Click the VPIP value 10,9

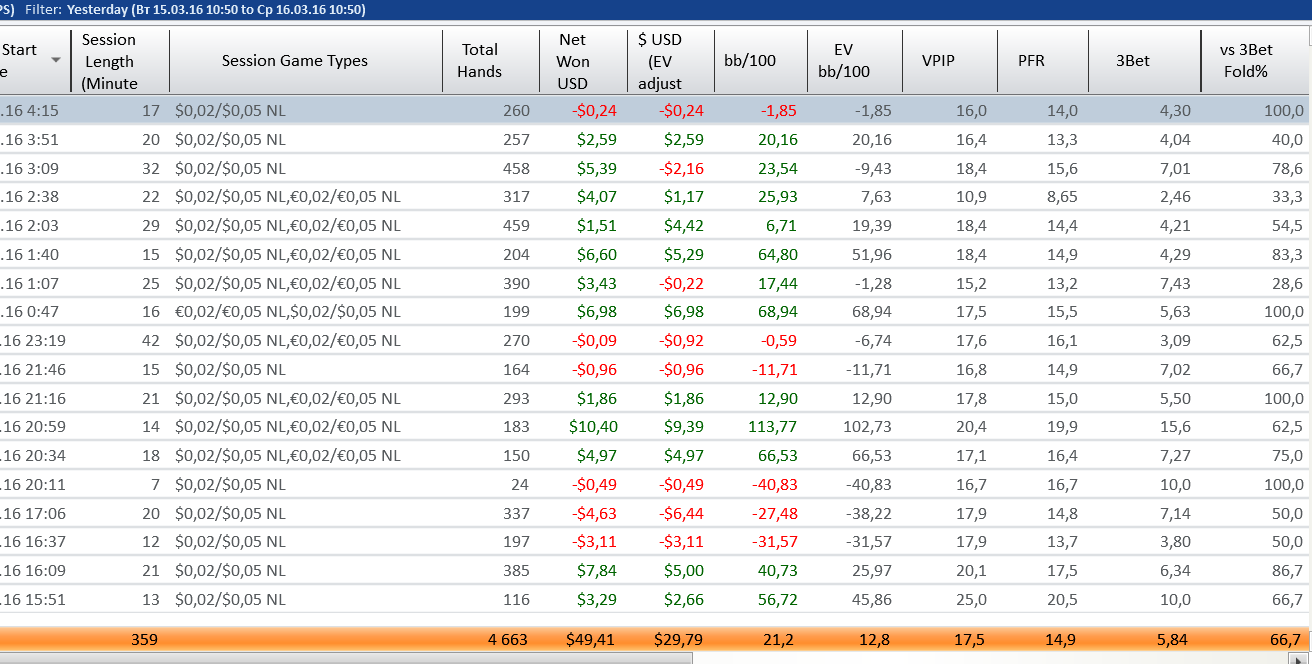970,197
